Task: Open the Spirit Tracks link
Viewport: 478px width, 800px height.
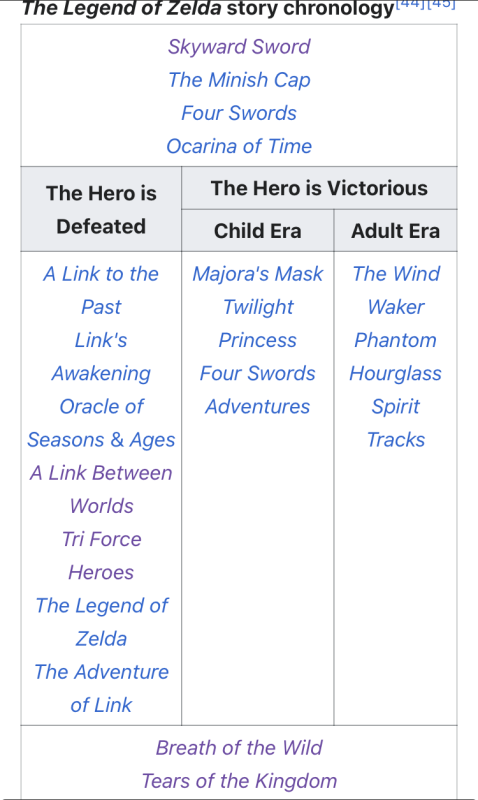Action: pos(396,422)
